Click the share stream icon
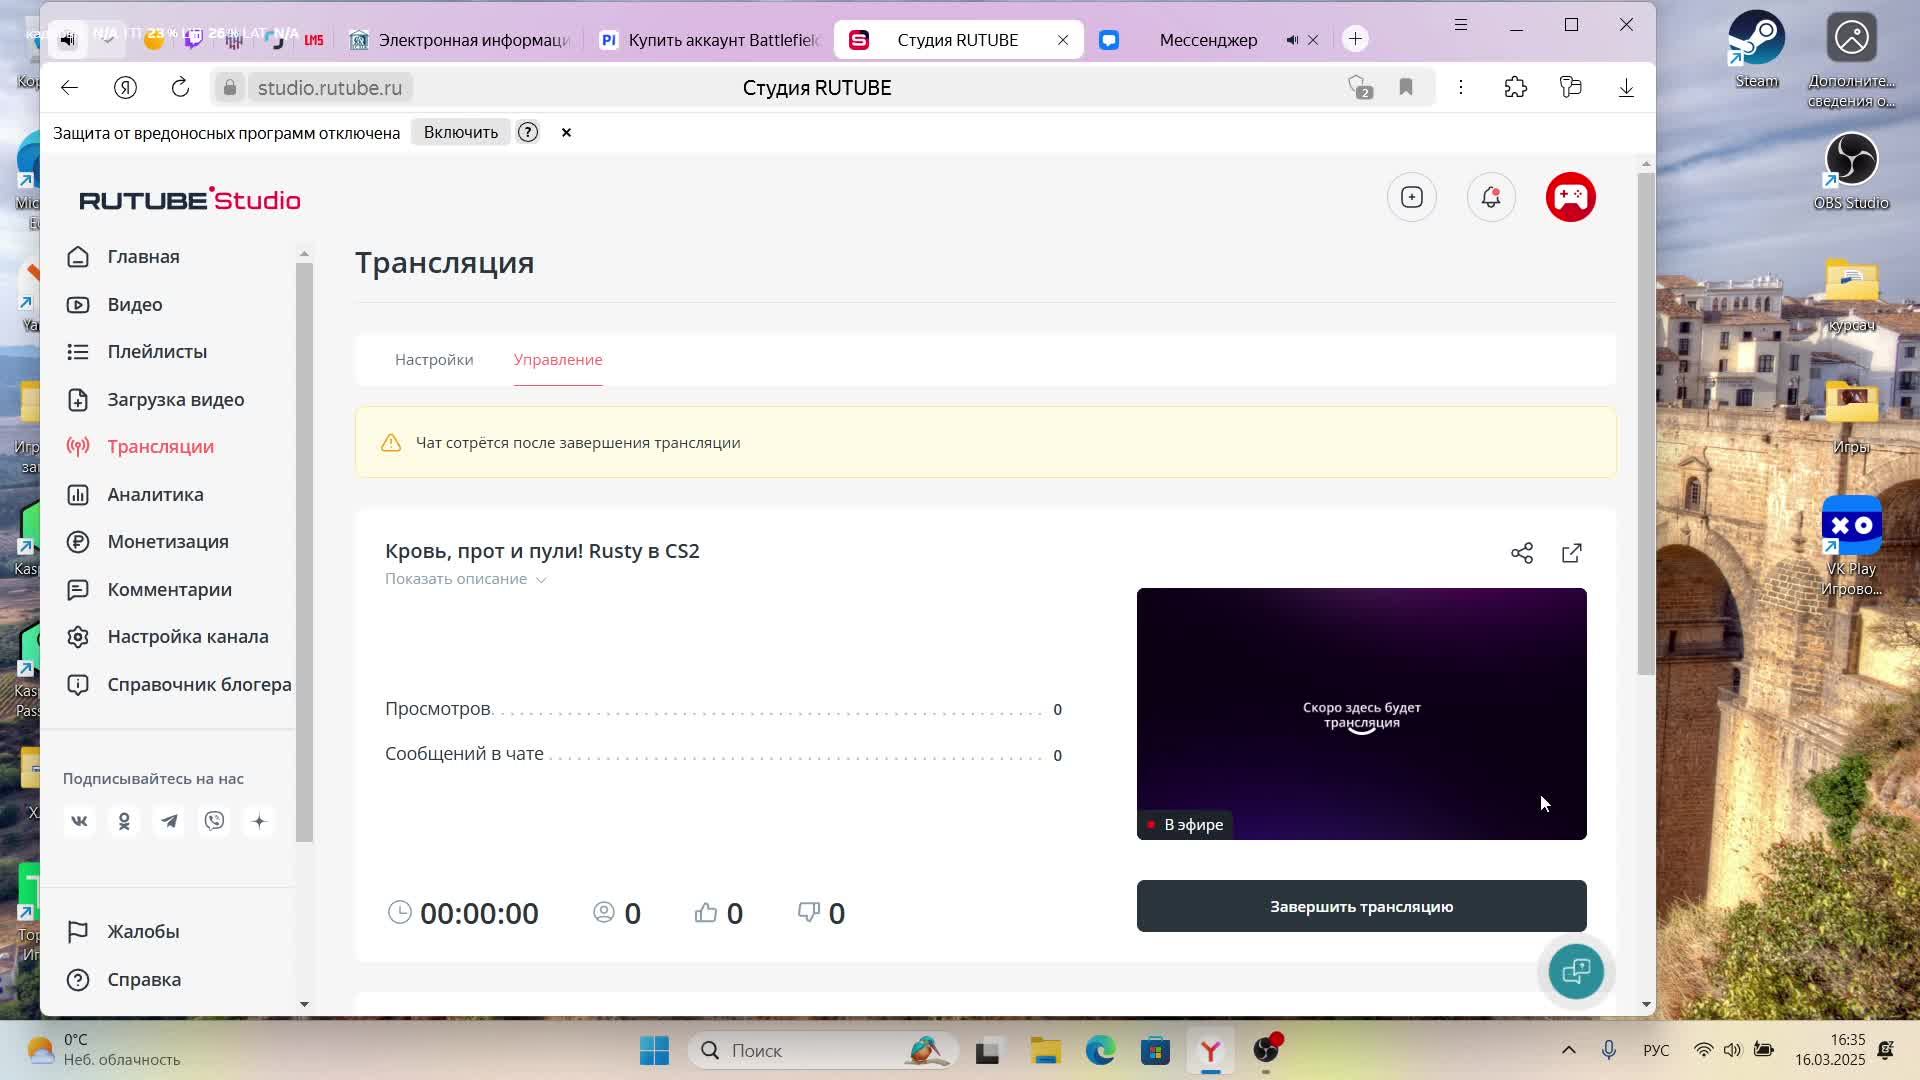Screen dimensions: 1920x1080 [x=1522, y=553]
